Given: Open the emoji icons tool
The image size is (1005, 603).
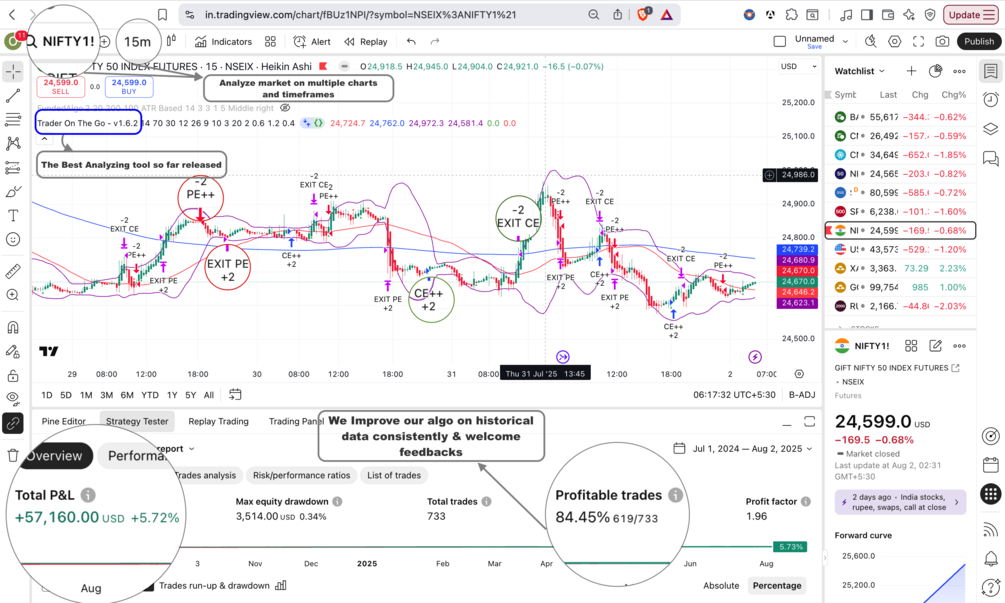Looking at the screenshot, I should [x=13, y=239].
